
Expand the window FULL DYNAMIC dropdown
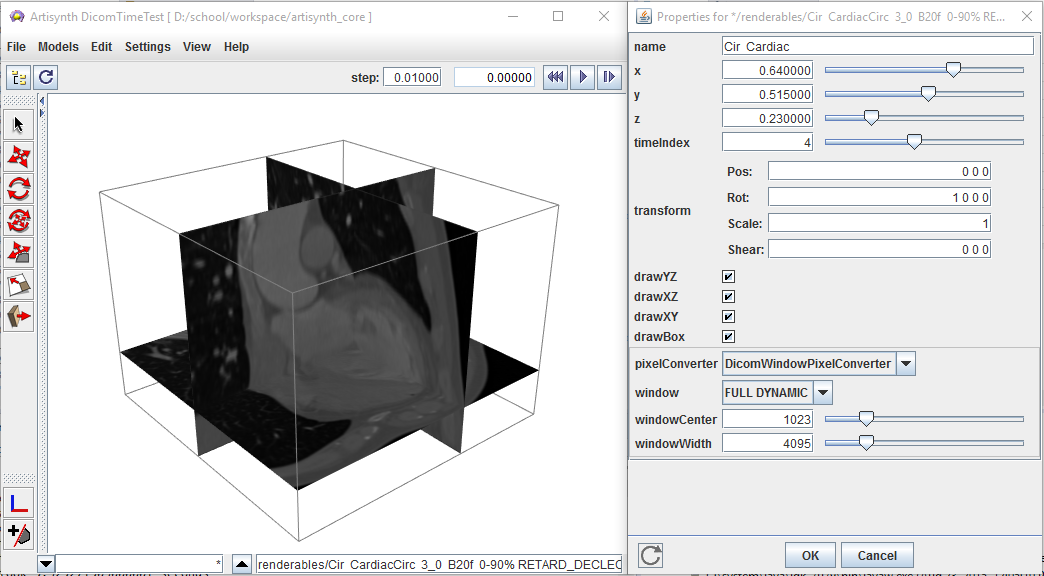823,393
